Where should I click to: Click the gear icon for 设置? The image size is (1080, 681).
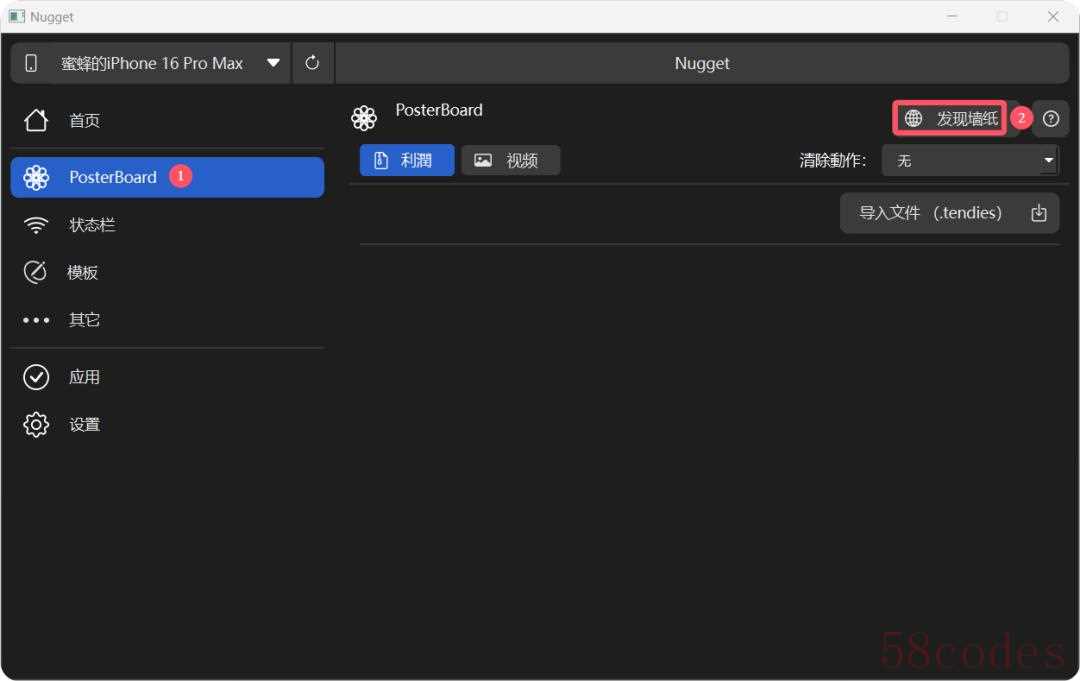(x=36, y=425)
